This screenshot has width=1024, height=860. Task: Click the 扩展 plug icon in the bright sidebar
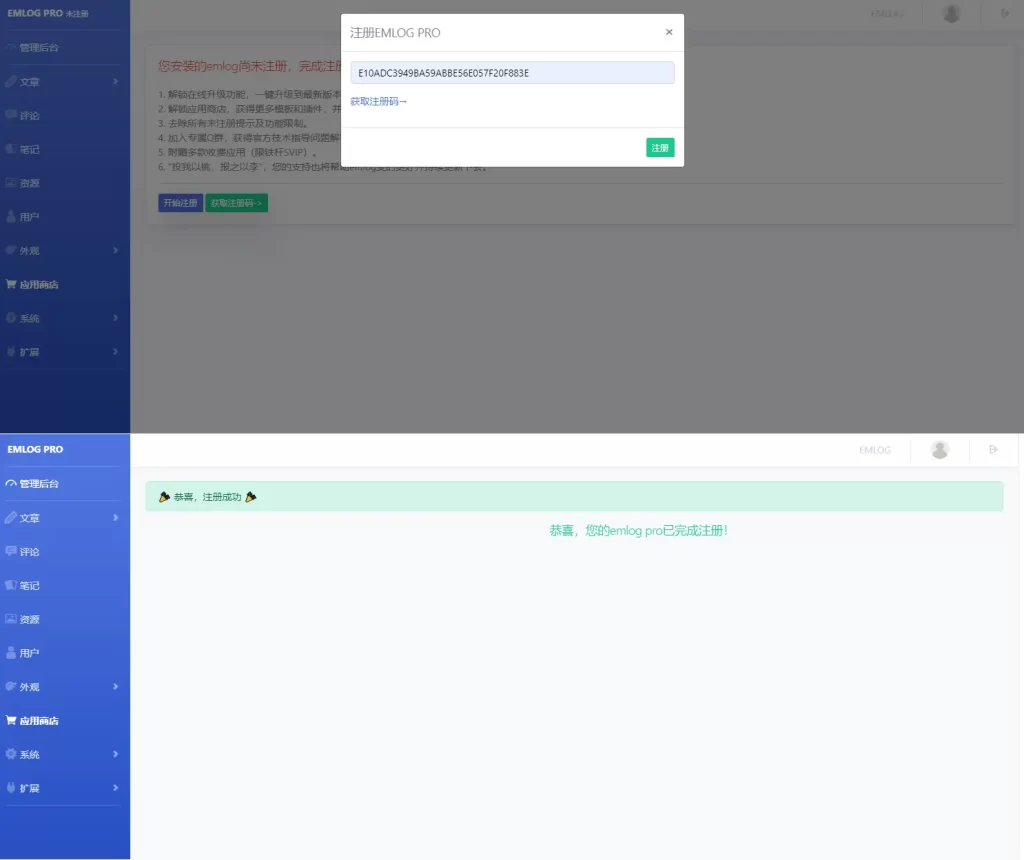click(11, 788)
